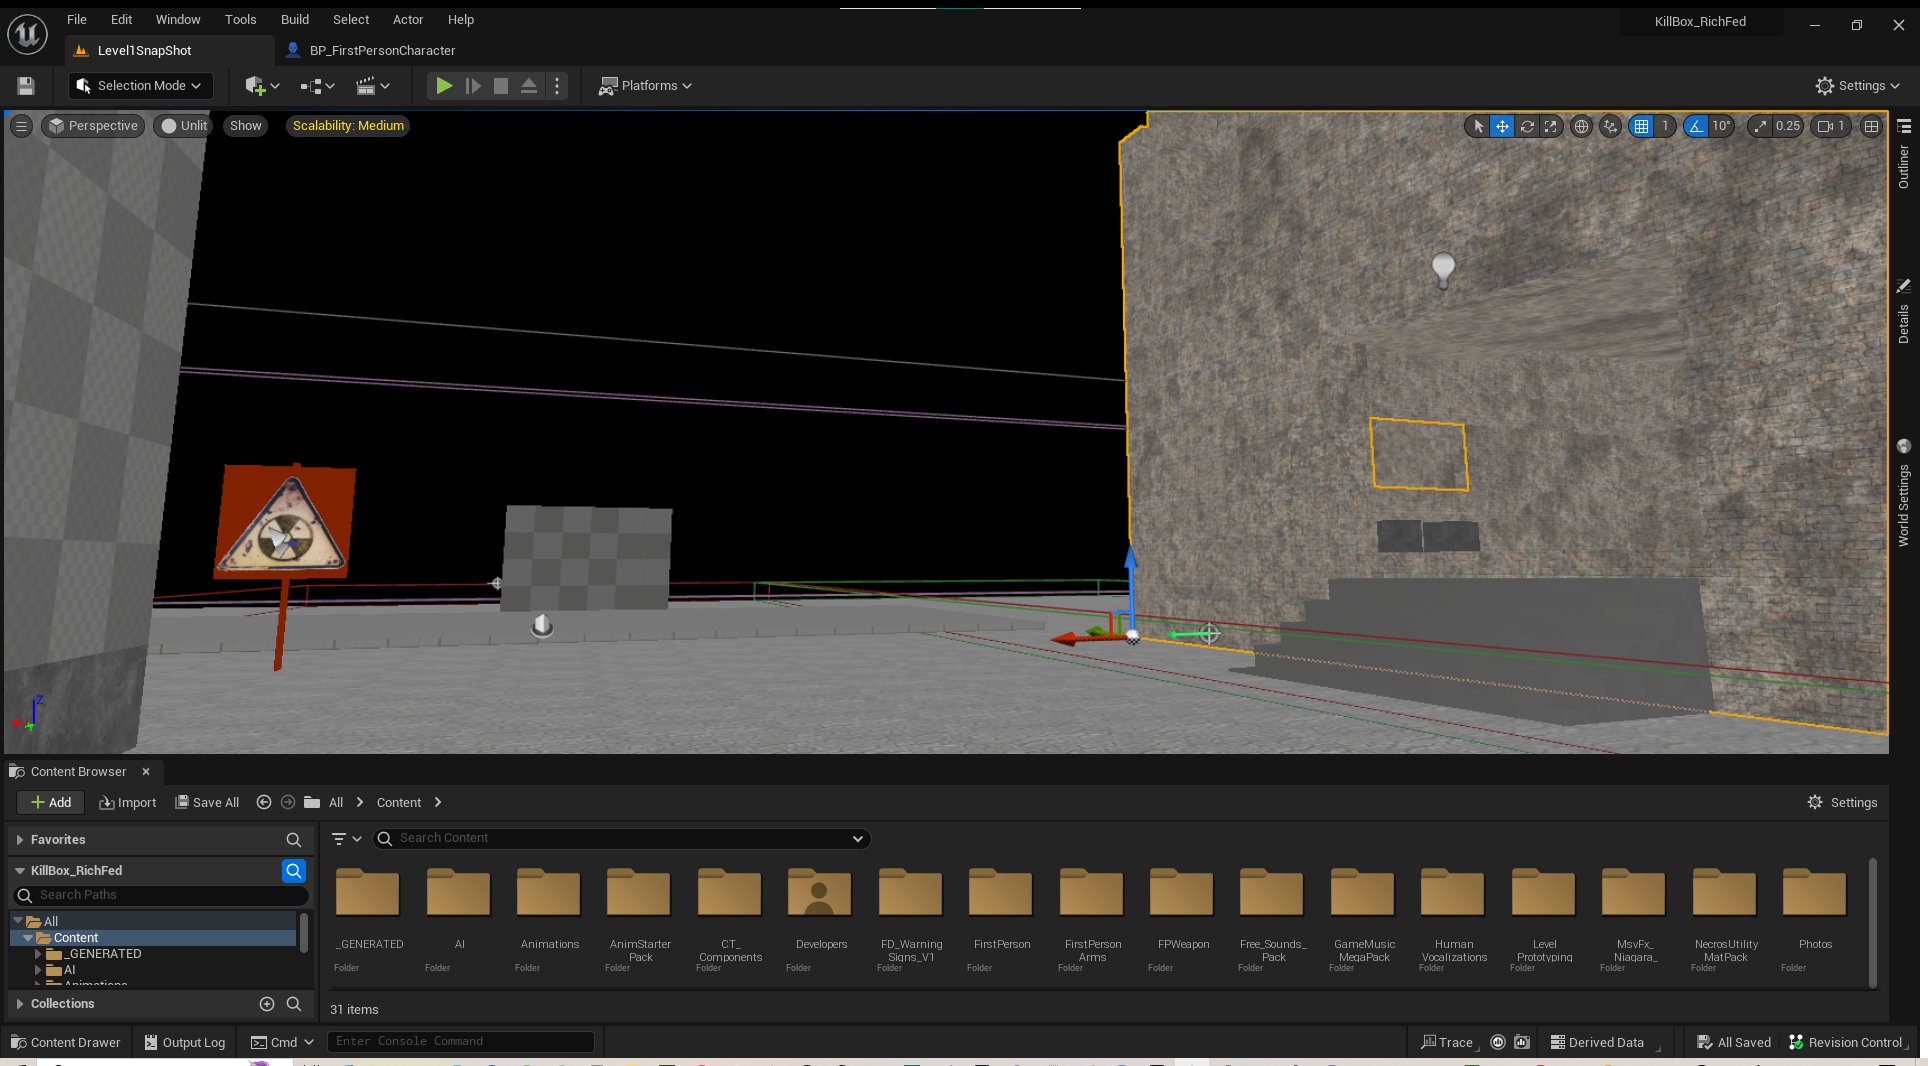Open Content Browser Settings
Image resolution: width=1928 pixels, height=1066 pixels.
point(1842,803)
